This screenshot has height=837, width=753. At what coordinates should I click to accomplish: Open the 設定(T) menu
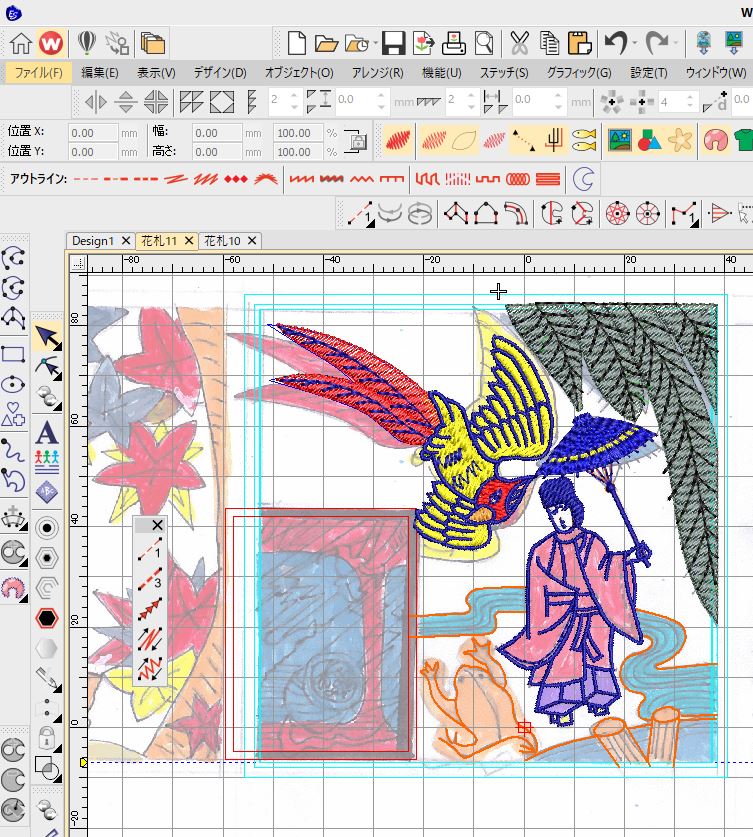(648, 72)
